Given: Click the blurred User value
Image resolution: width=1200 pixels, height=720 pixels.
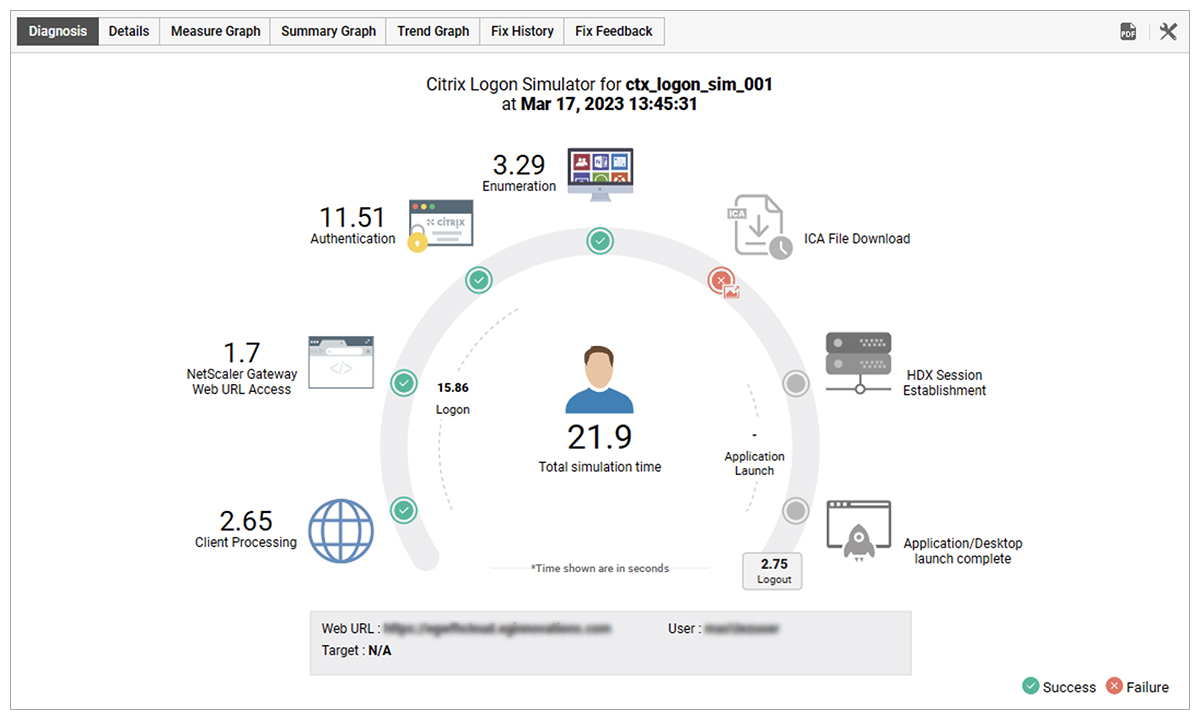Looking at the screenshot, I should [742, 629].
